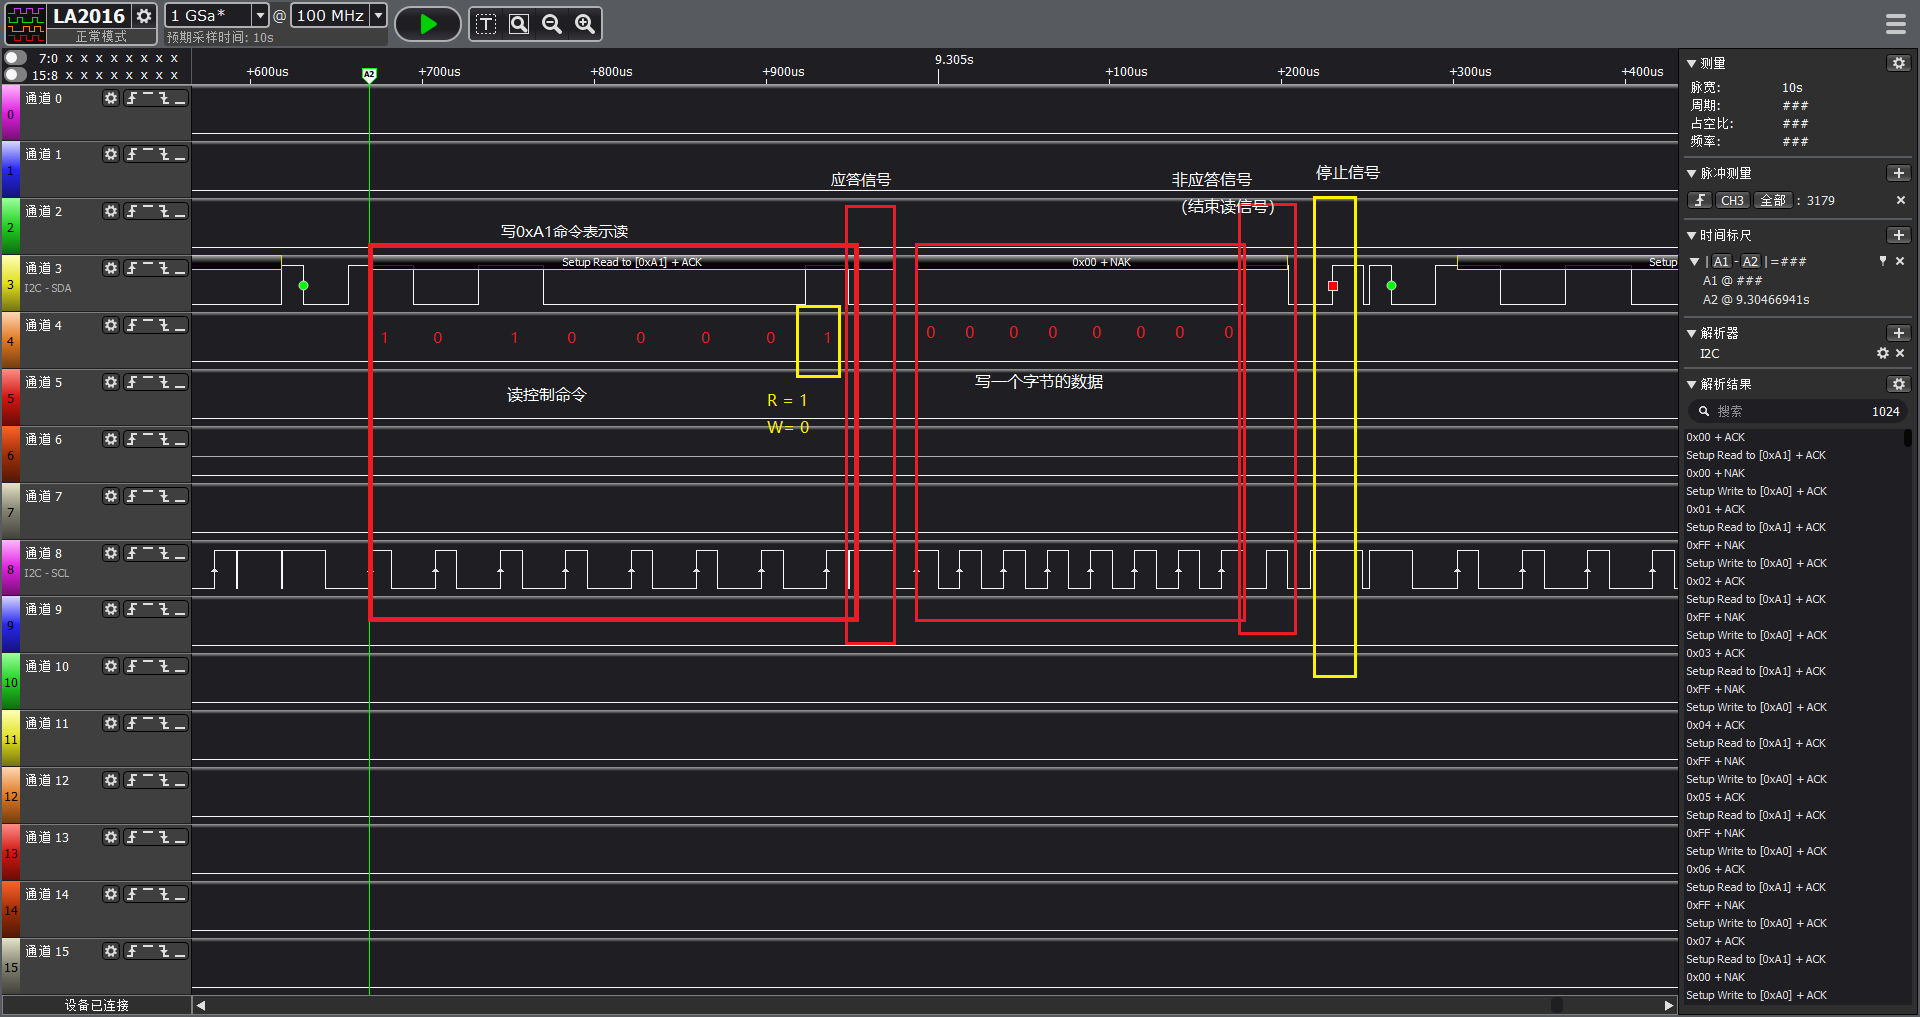Collapse the A1-A2 ruler entry

tap(1695, 261)
